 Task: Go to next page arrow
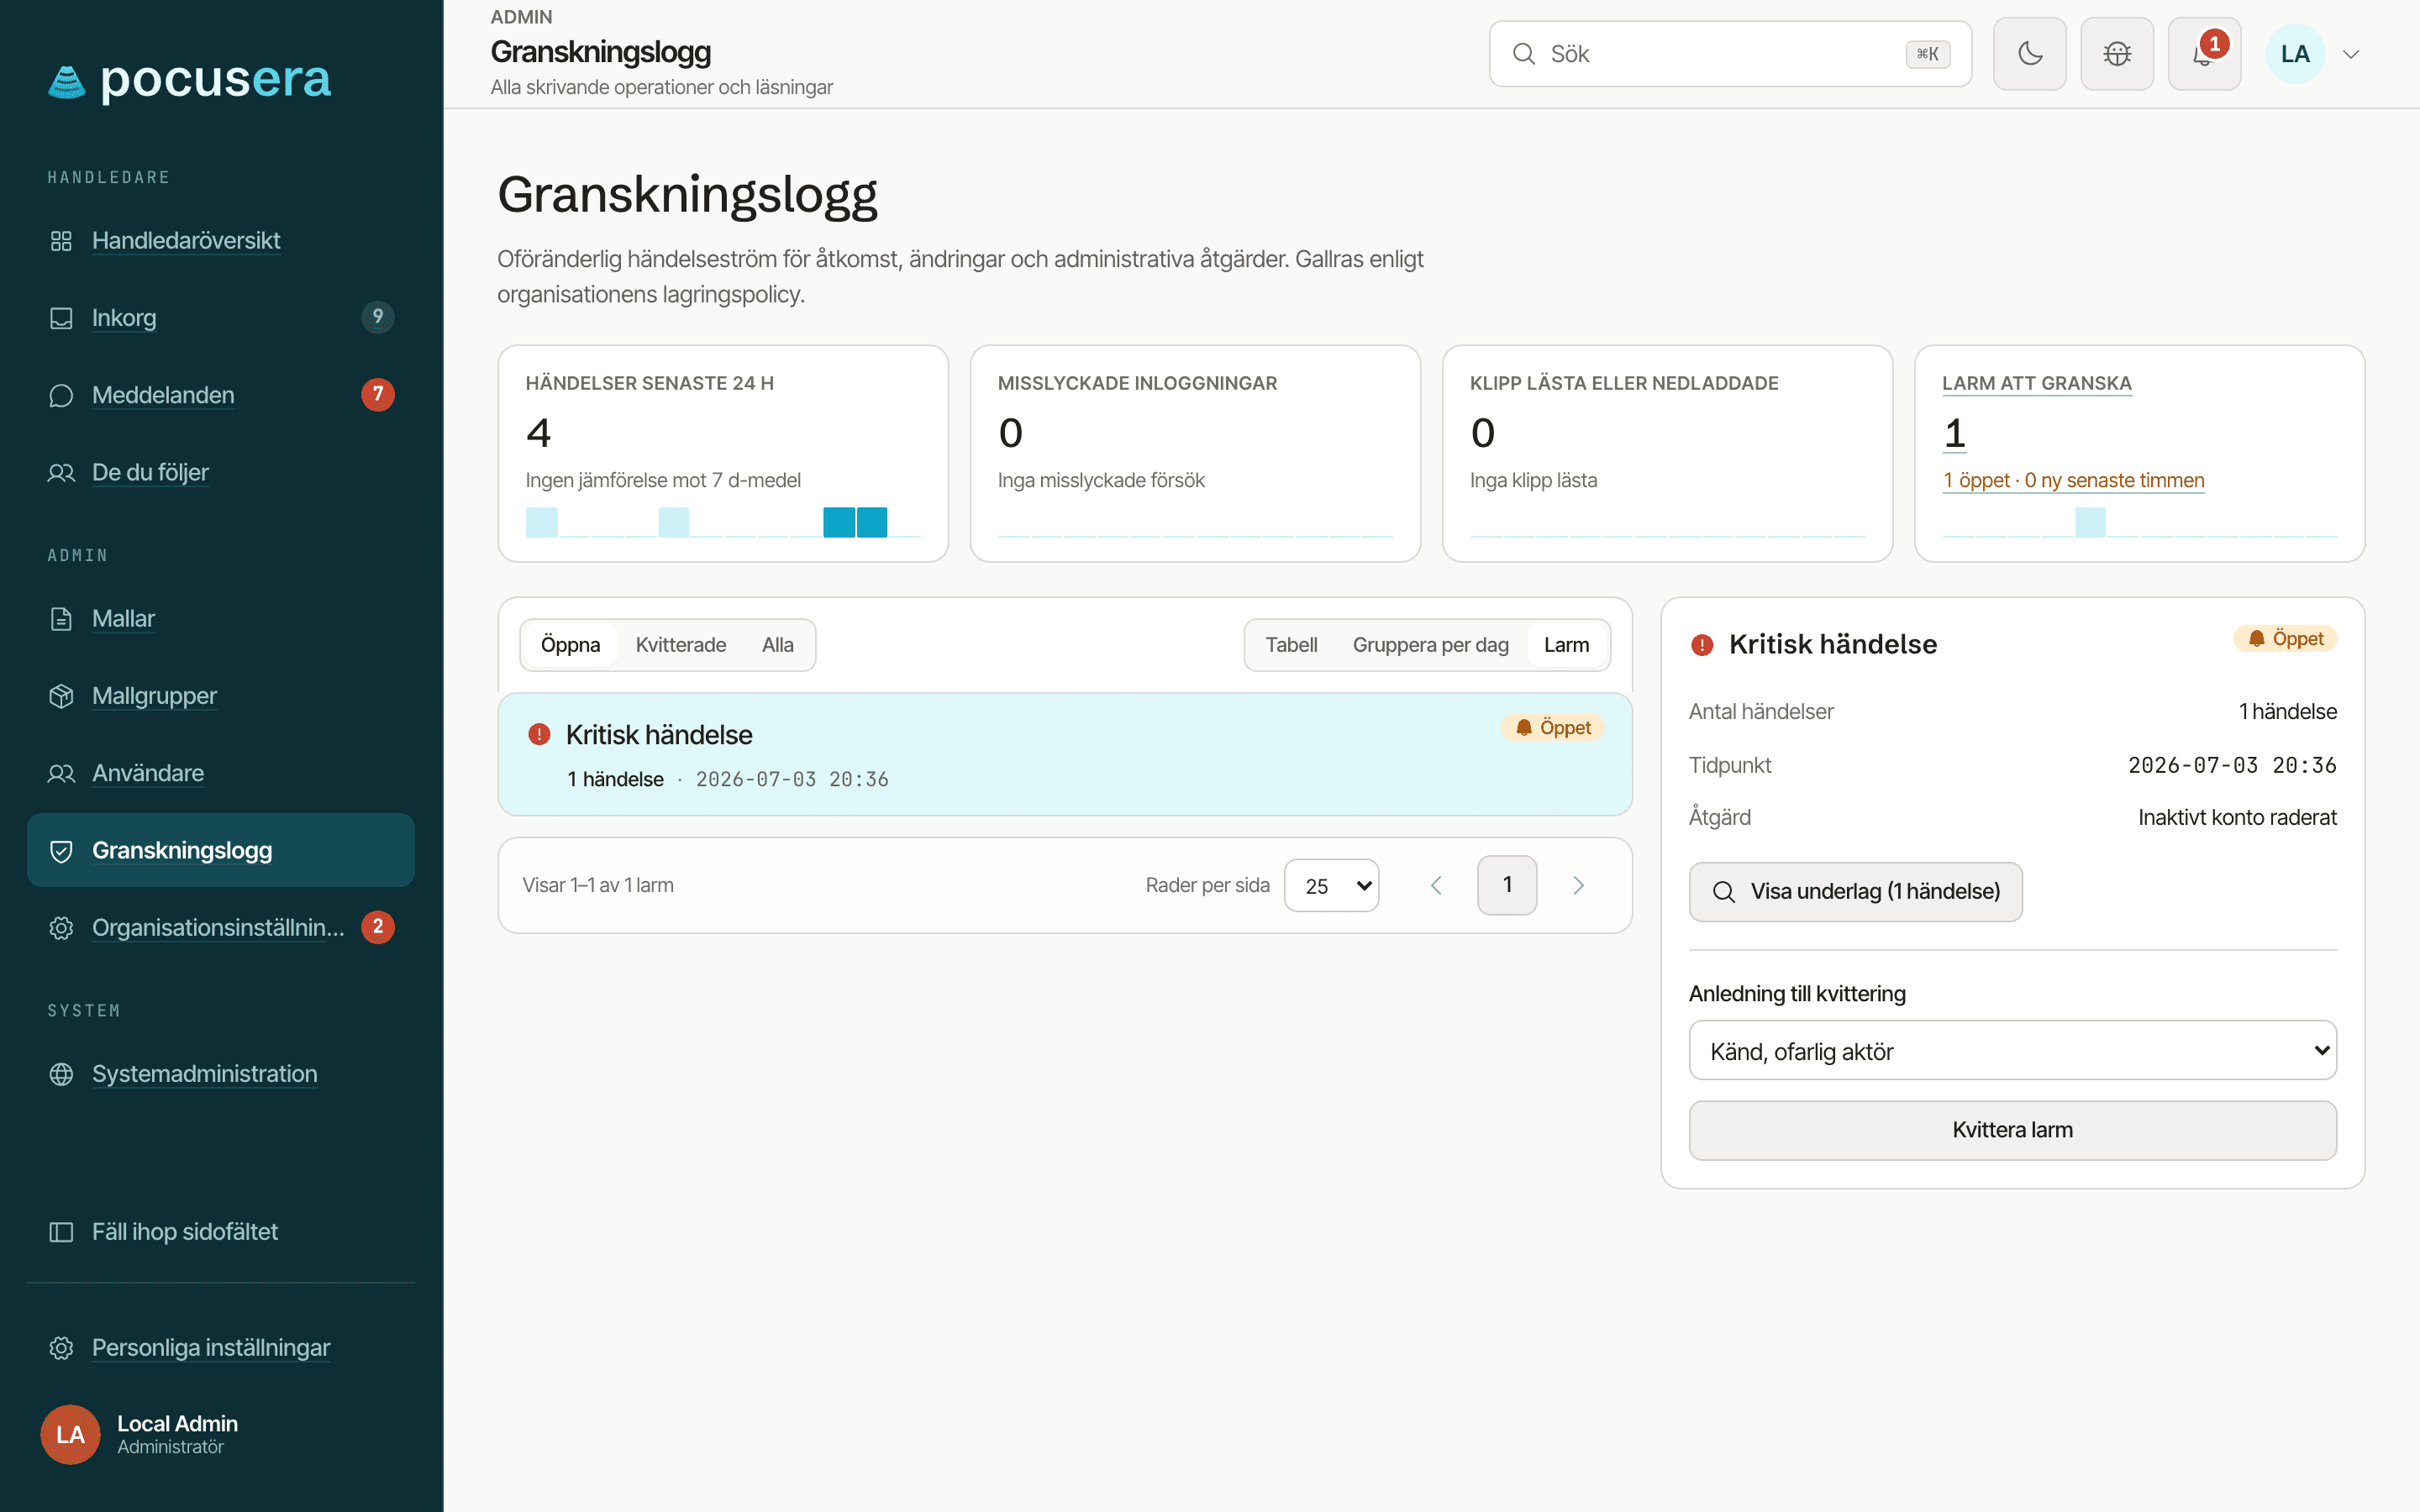point(1578,885)
